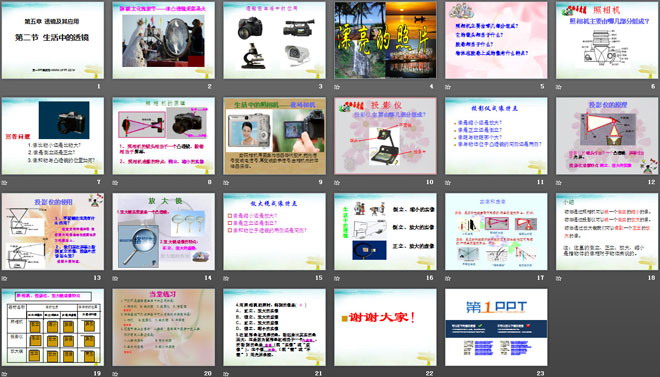This screenshot has width=660, height=377.
Task: Click slide number label '2'
Action: 210,87
